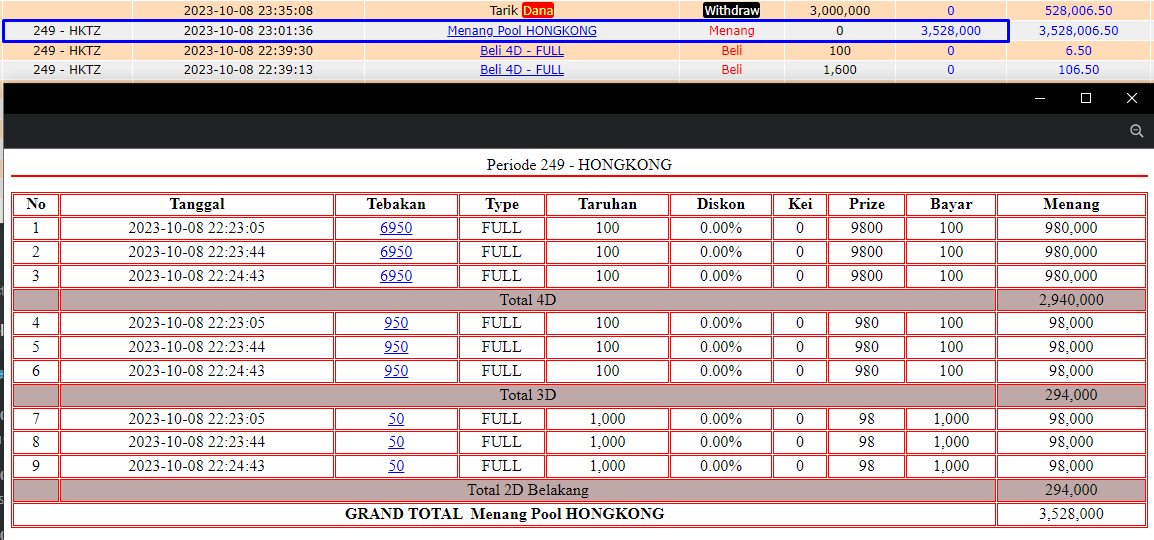Open tebakan 50 in row 8
The width and height of the screenshot is (1154, 540).
point(396,442)
